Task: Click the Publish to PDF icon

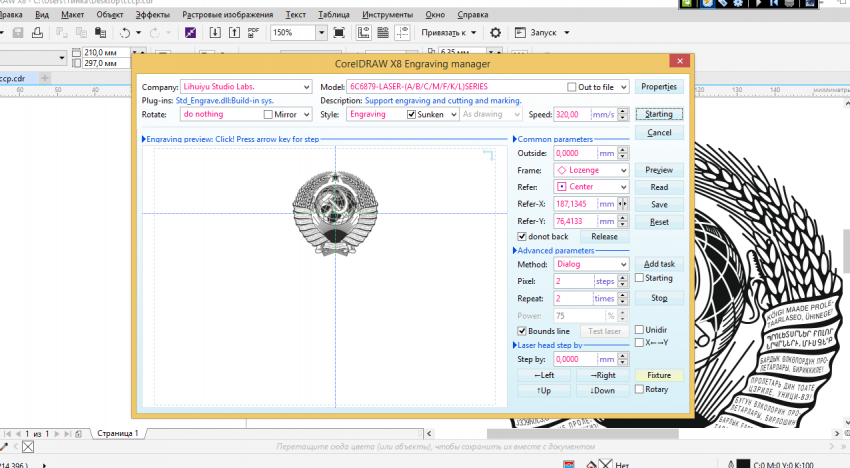Action: (255, 33)
